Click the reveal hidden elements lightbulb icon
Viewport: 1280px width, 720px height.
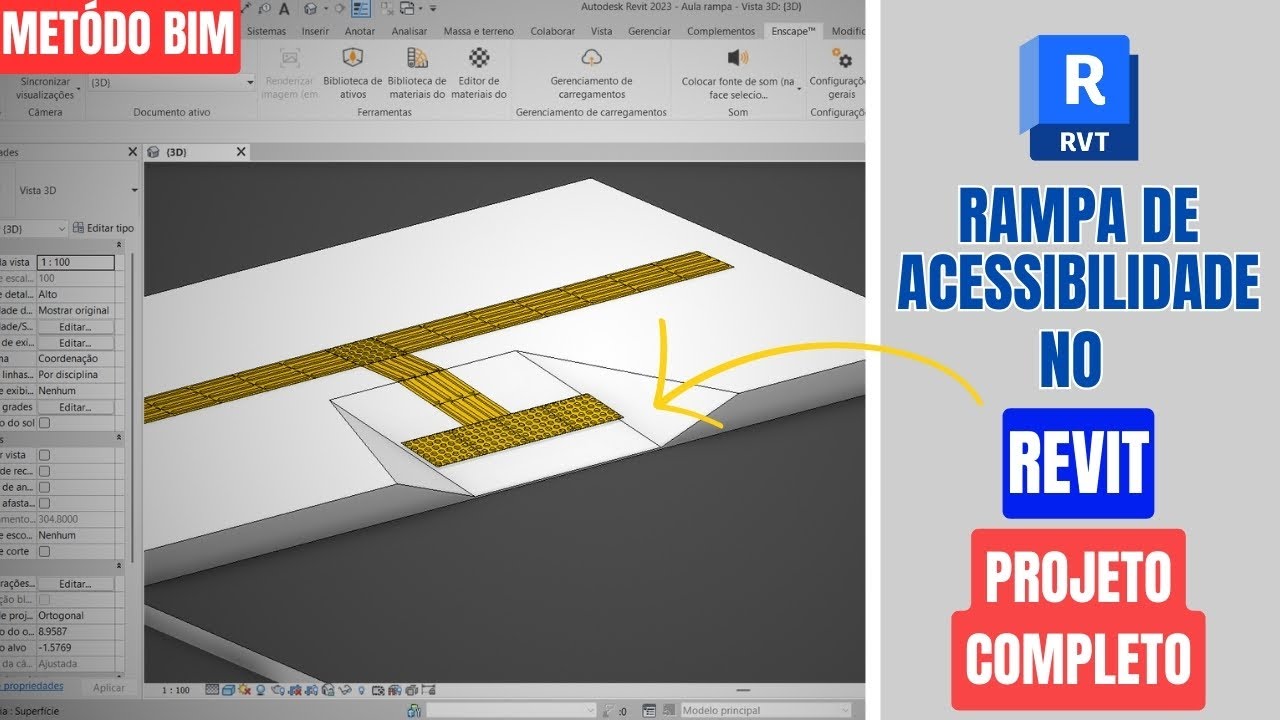point(362,690)
